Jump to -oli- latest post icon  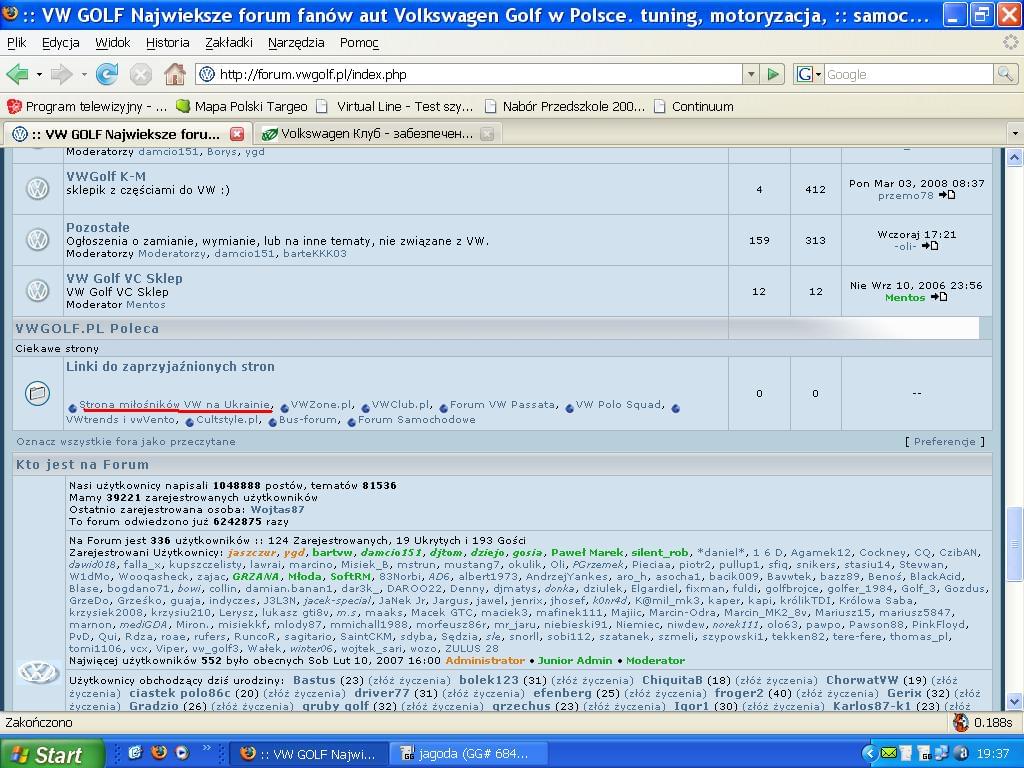[x=930, y=246]
